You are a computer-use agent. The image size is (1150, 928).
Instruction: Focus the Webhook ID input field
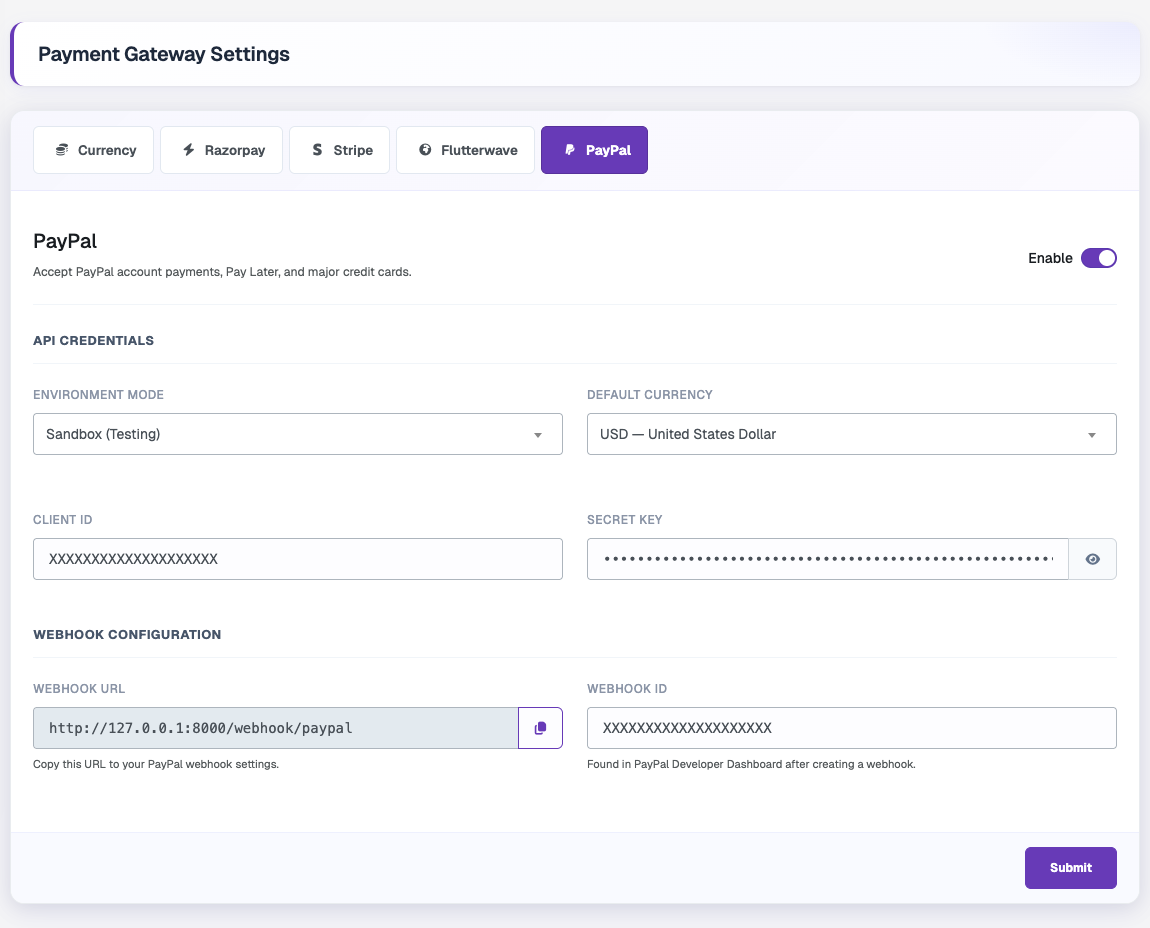851,728
